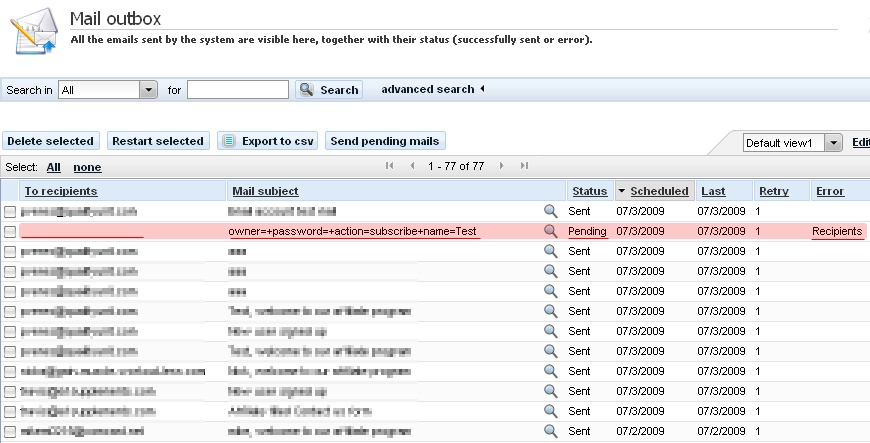Sort by Mail subject column header
Viewport: 870px width, 443px height.
pyautogui.click(x=265, y=191)
